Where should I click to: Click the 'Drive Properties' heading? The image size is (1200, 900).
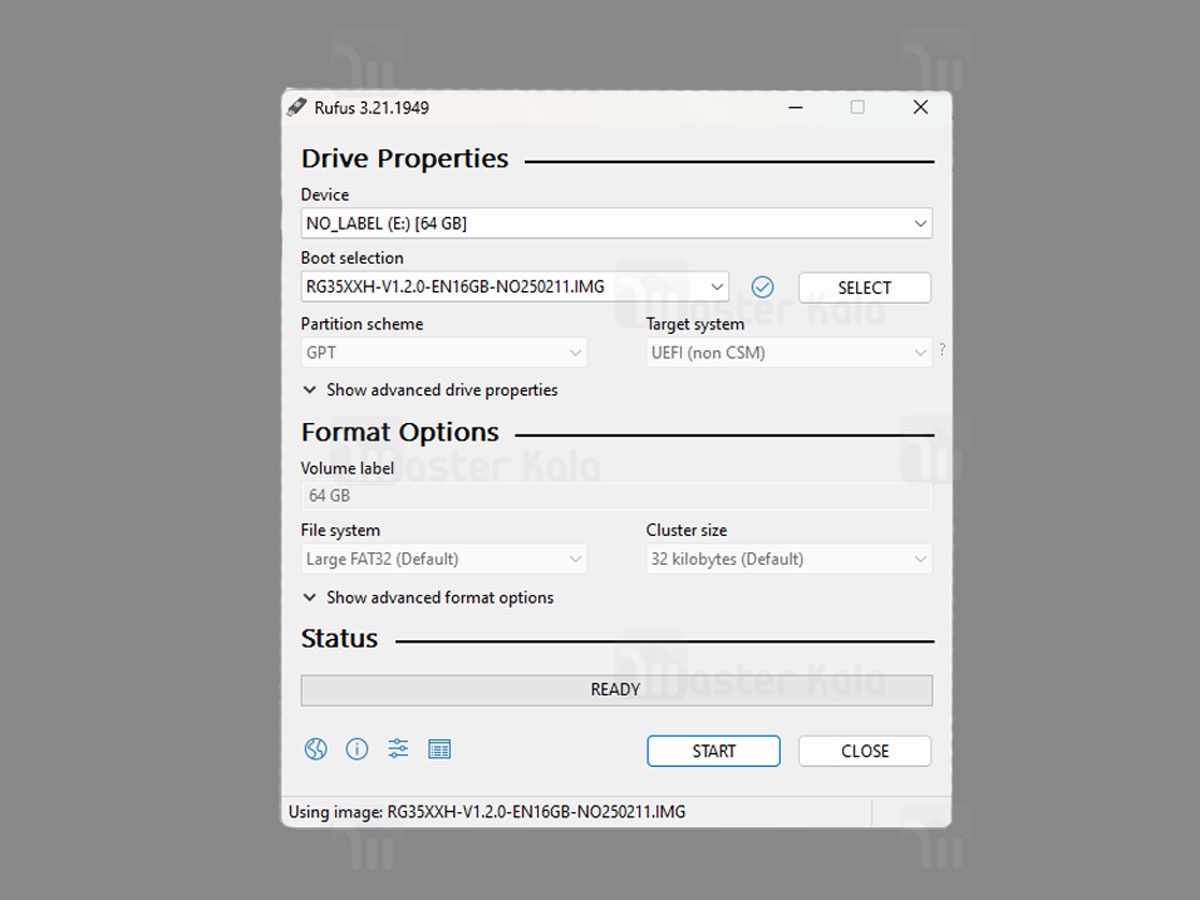(405, 159)
